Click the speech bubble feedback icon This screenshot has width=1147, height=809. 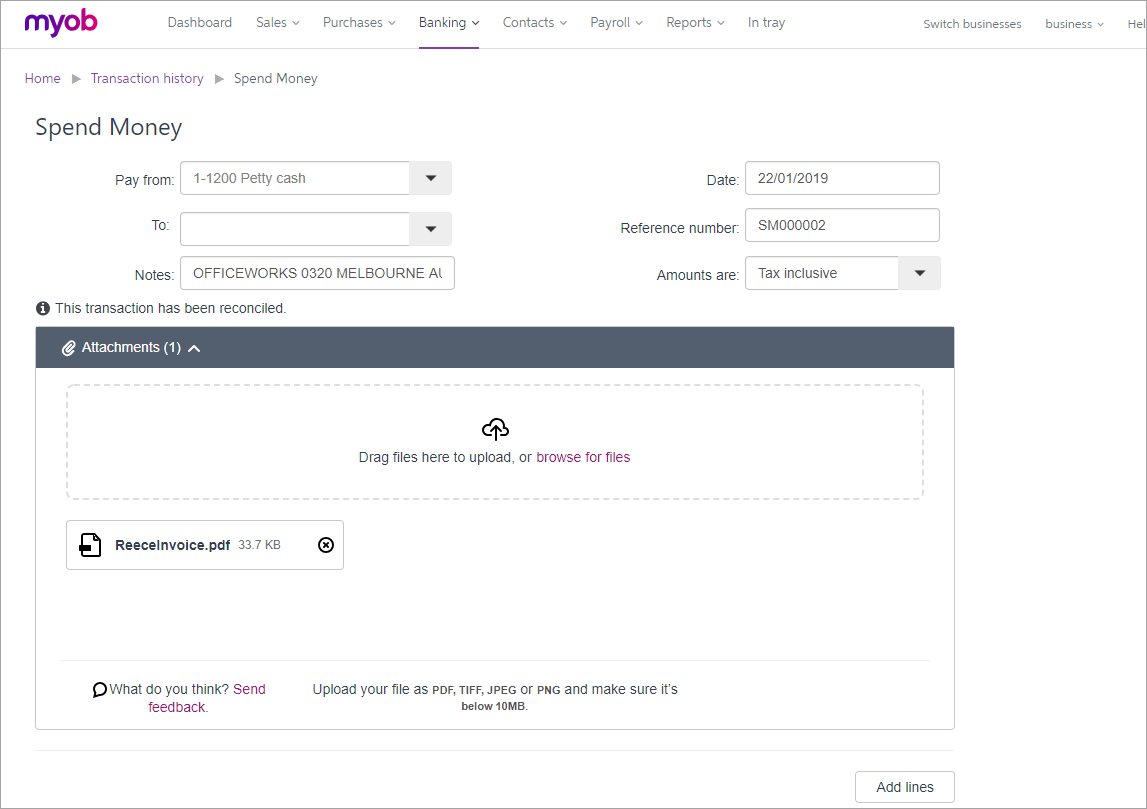[99, 690]
